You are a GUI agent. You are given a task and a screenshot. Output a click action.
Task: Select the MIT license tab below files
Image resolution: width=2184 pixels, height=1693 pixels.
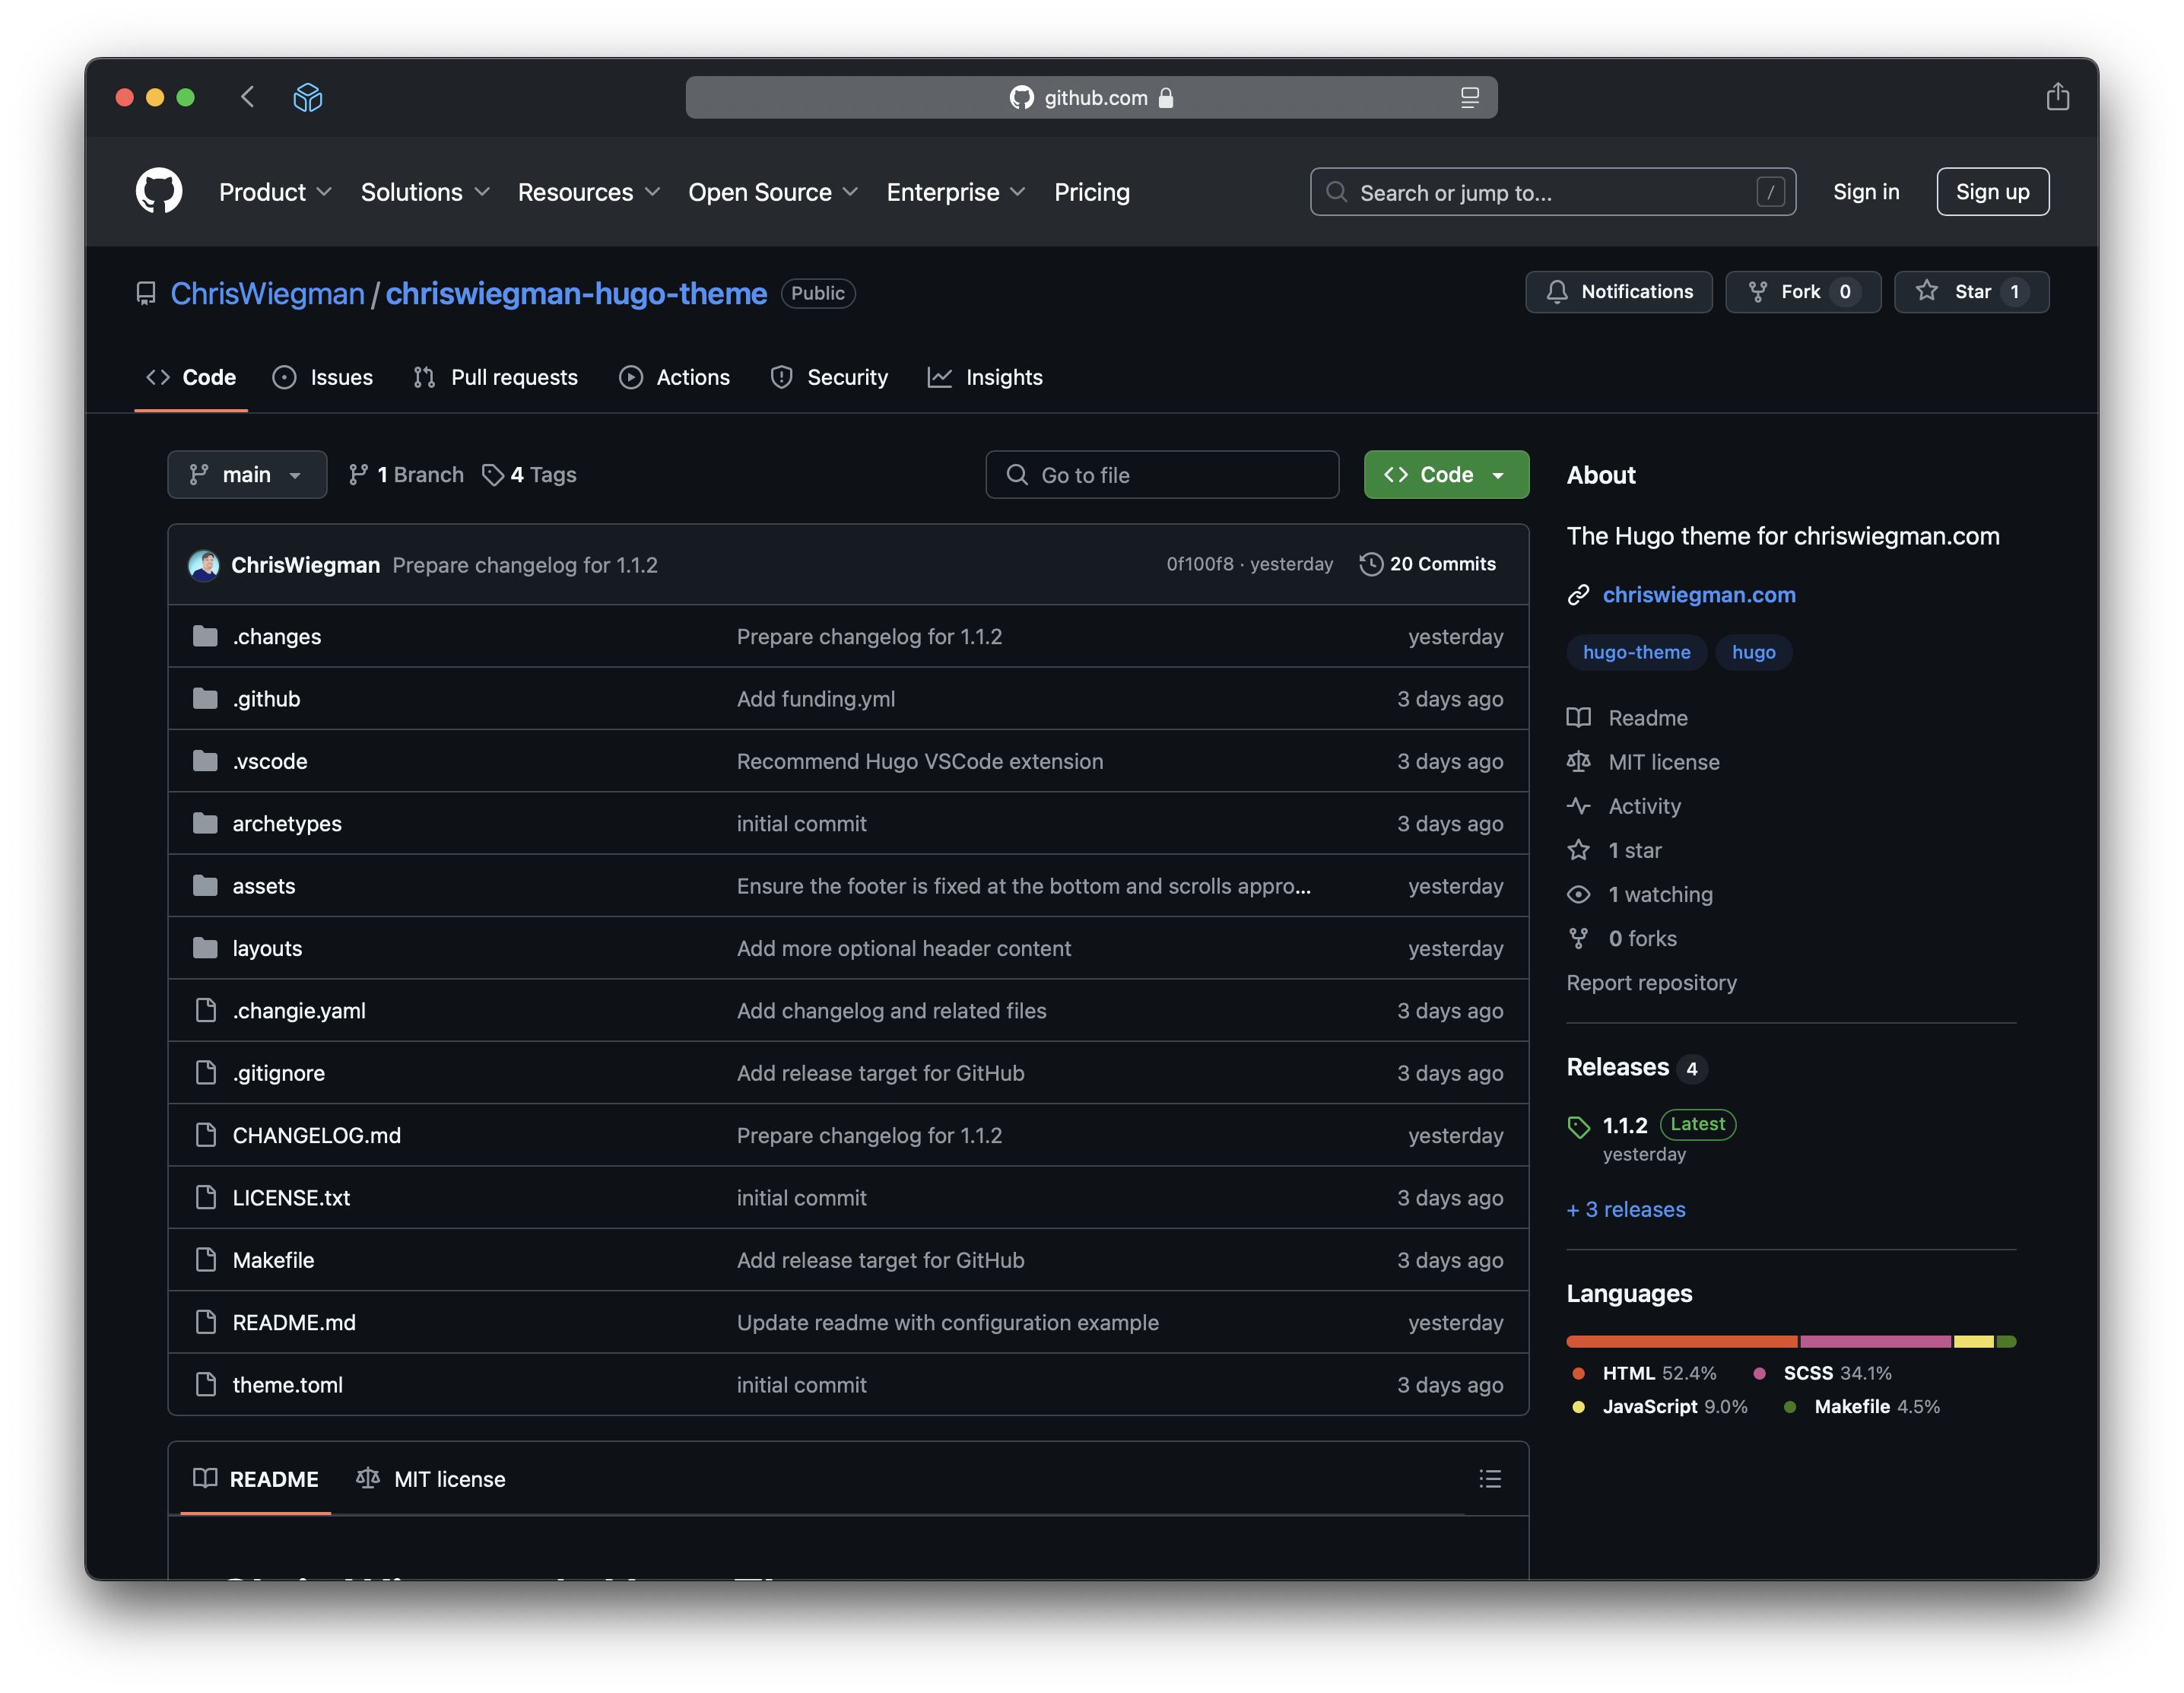coord(431,1479)
